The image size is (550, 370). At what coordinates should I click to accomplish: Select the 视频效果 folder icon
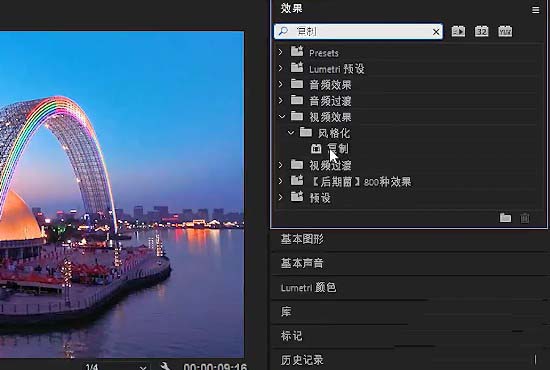point(297,116)
